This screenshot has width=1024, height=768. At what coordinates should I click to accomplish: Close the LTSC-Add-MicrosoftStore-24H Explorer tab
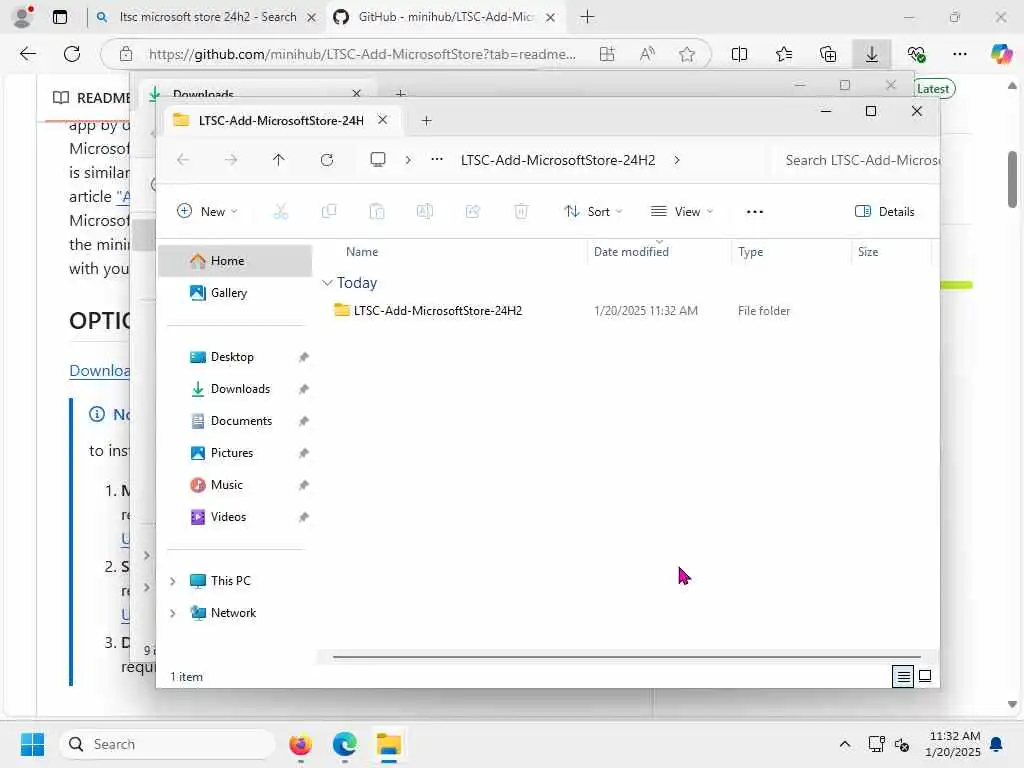383,120
